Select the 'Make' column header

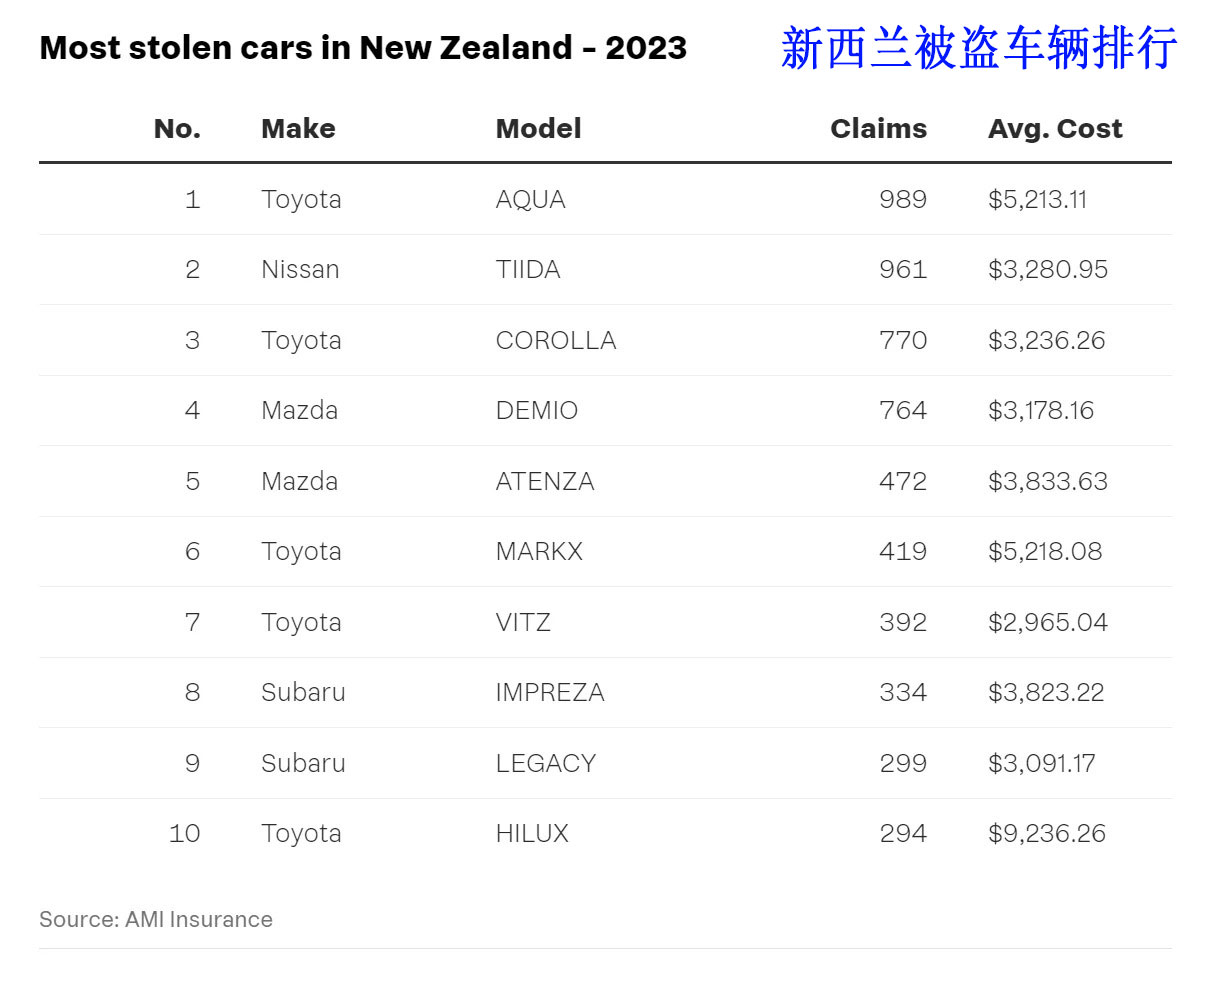coord(298,129)
